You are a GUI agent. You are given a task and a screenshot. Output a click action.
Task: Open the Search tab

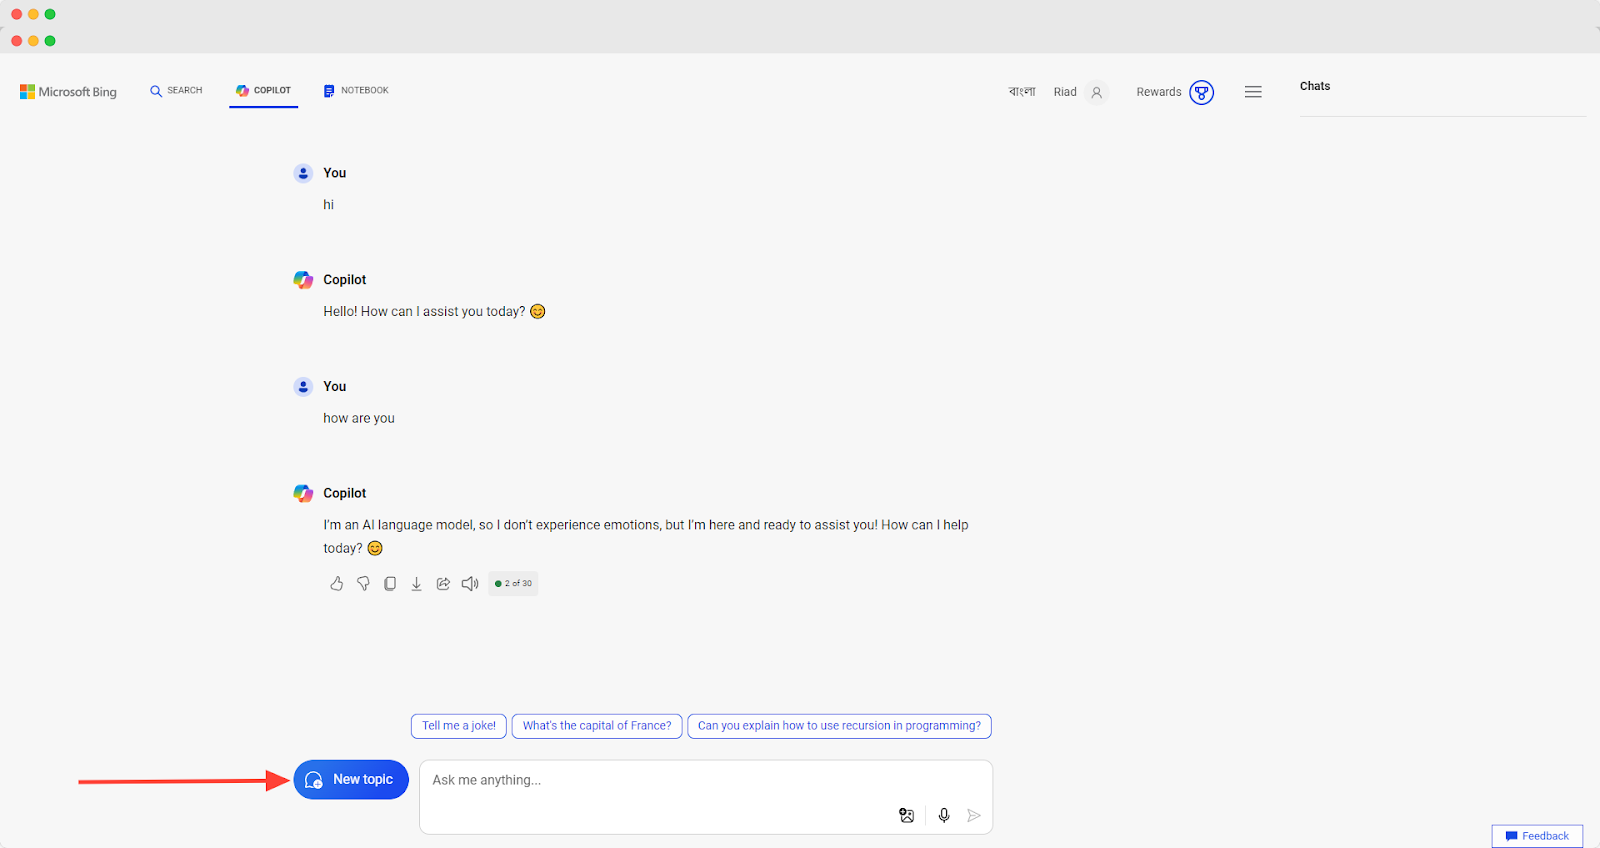pos(176,91)
